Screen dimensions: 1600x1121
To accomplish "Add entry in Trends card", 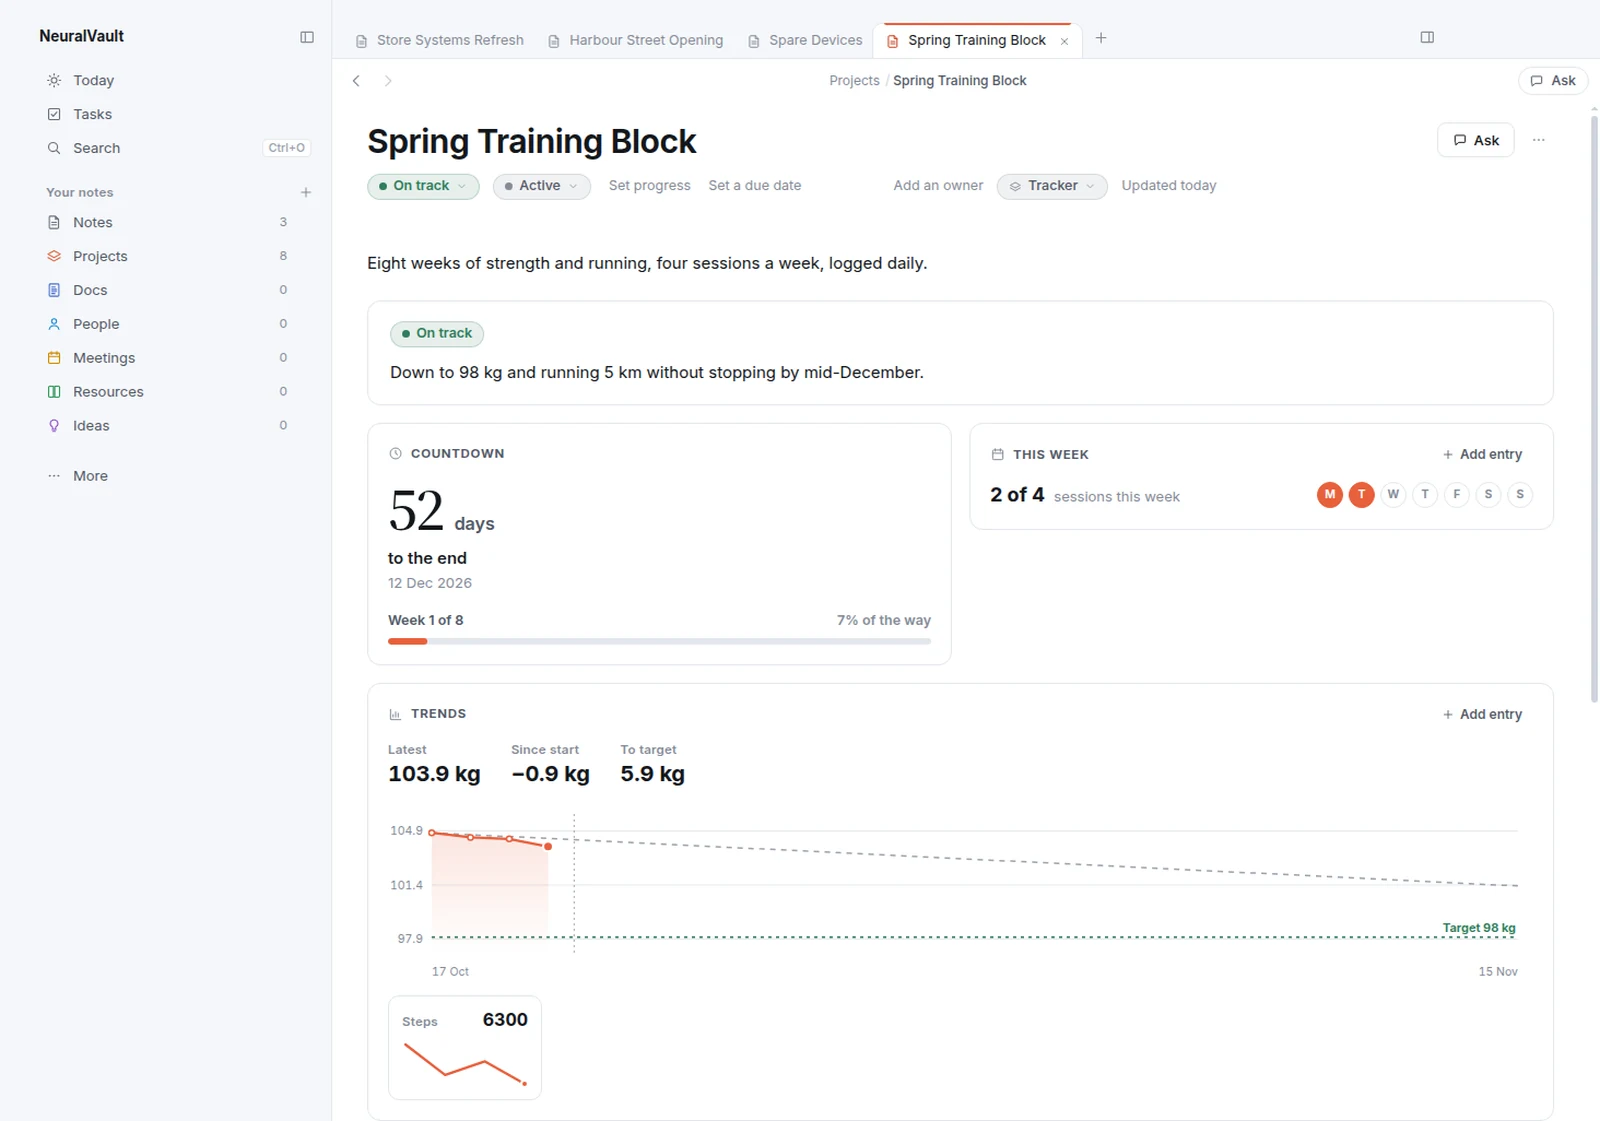I will click(1482, 714).
